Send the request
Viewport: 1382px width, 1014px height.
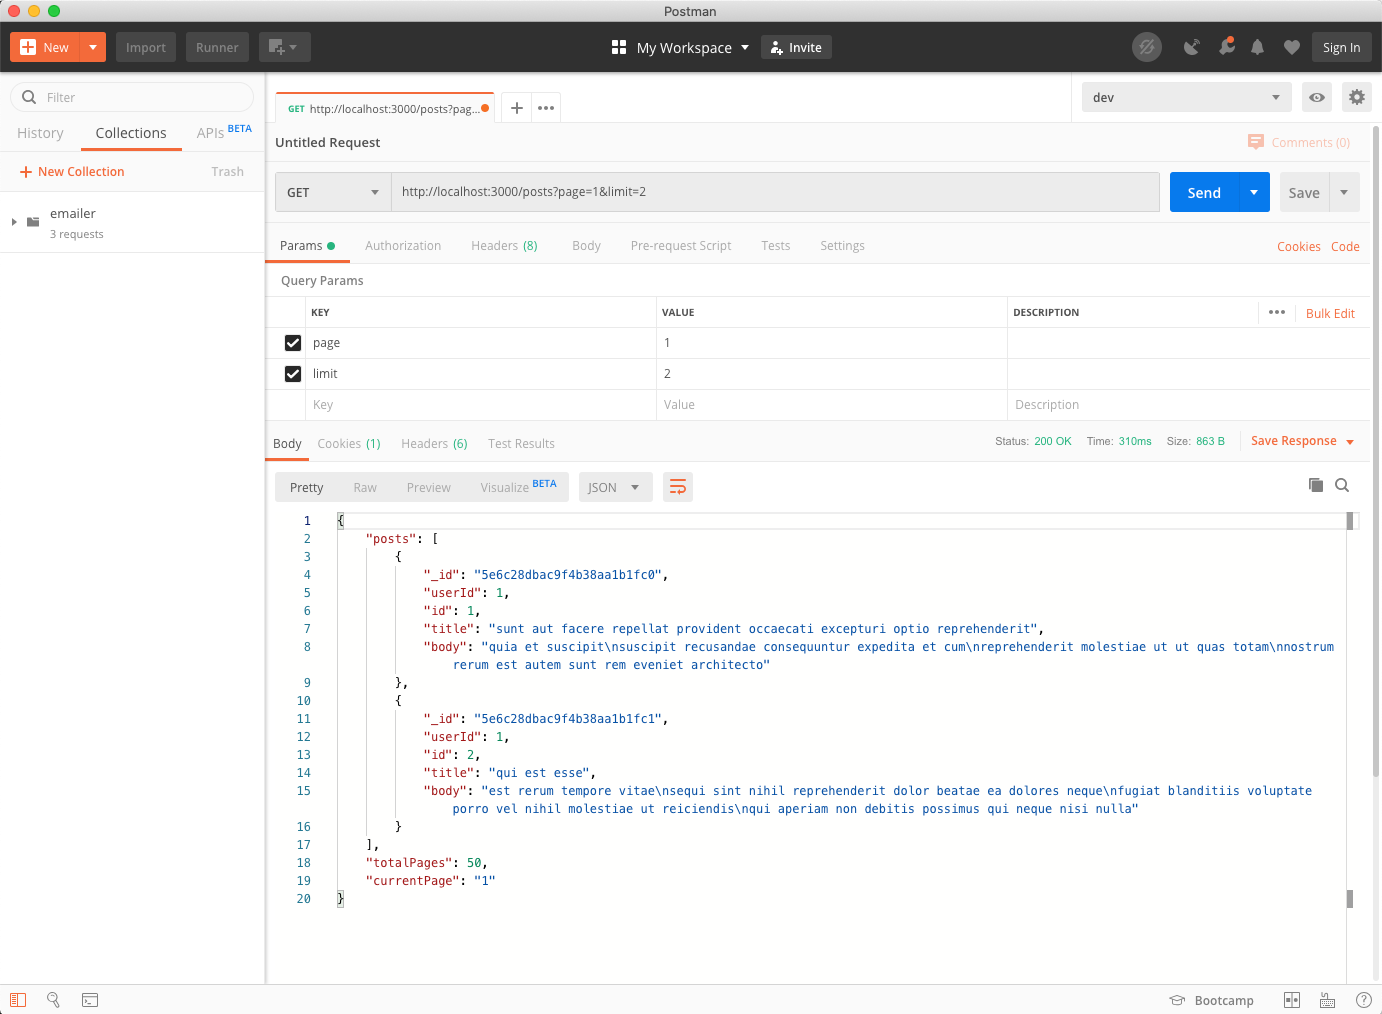[x=1204, y=192]
